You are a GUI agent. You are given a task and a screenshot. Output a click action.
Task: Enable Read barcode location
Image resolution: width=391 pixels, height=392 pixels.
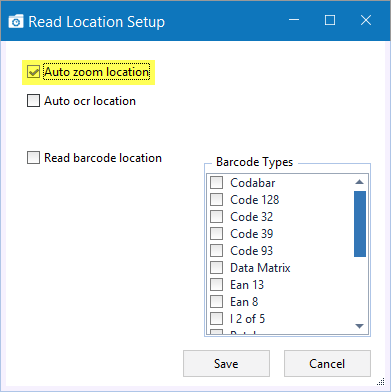33,158
